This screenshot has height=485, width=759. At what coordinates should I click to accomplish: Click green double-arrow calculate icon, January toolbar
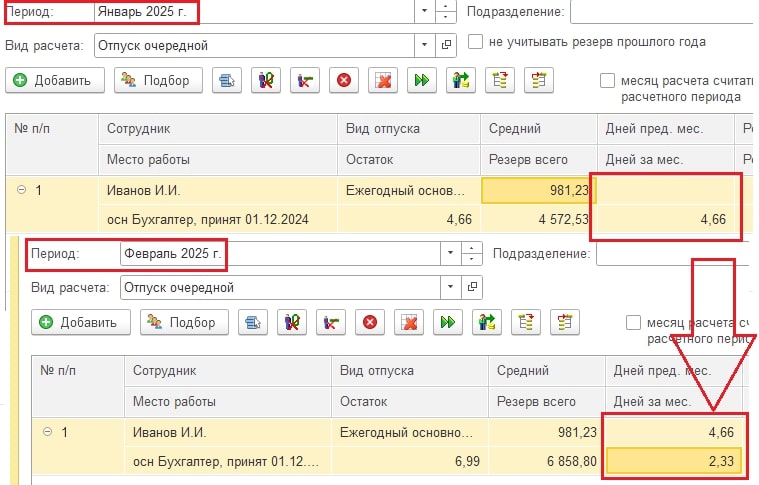click(x=422, y=80)
